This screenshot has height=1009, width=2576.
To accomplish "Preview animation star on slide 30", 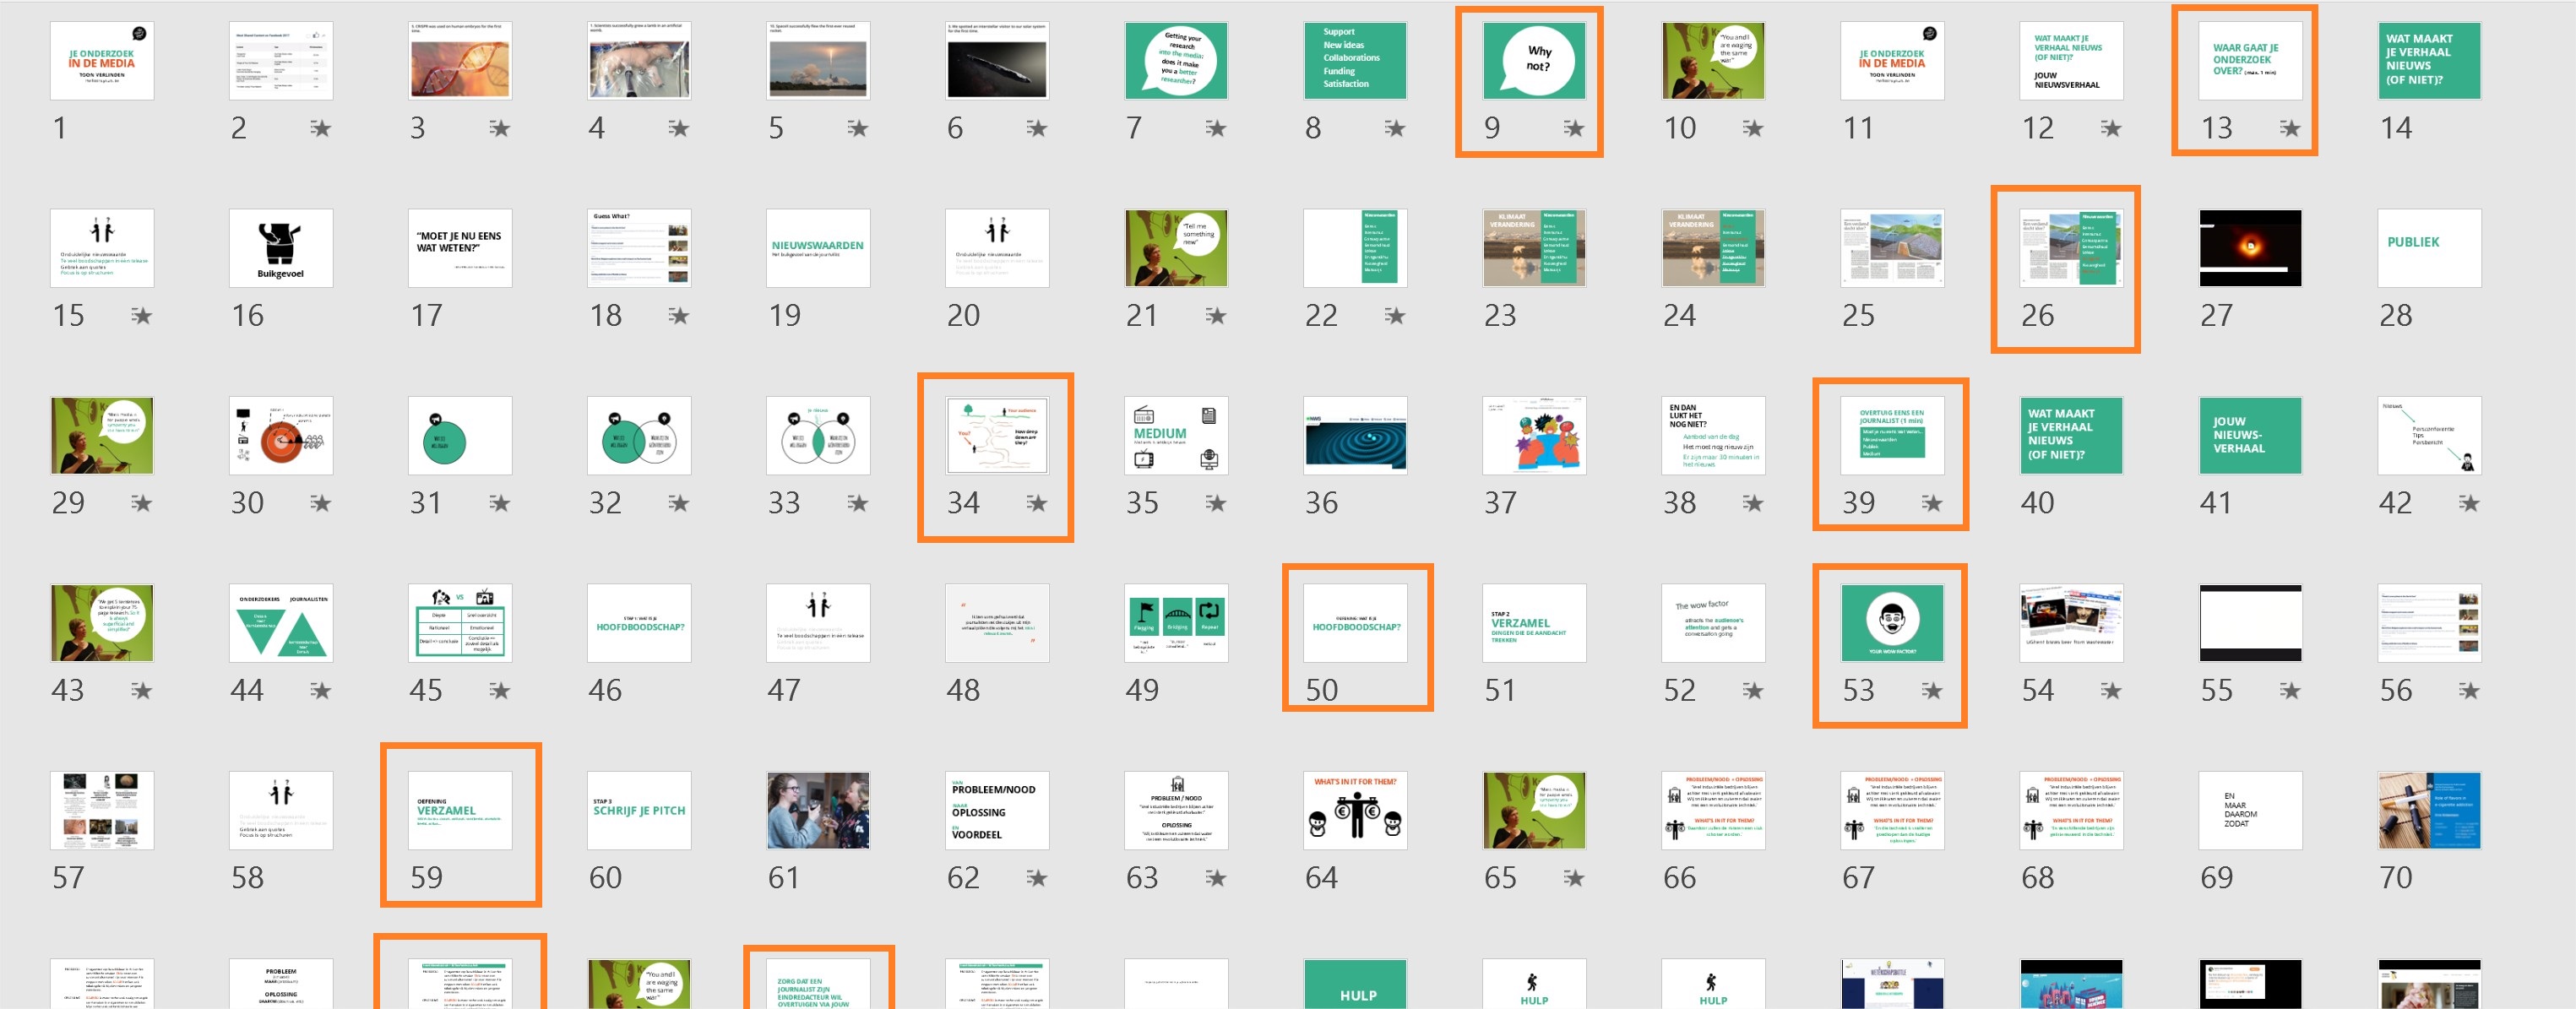I will tap(320, 503).
